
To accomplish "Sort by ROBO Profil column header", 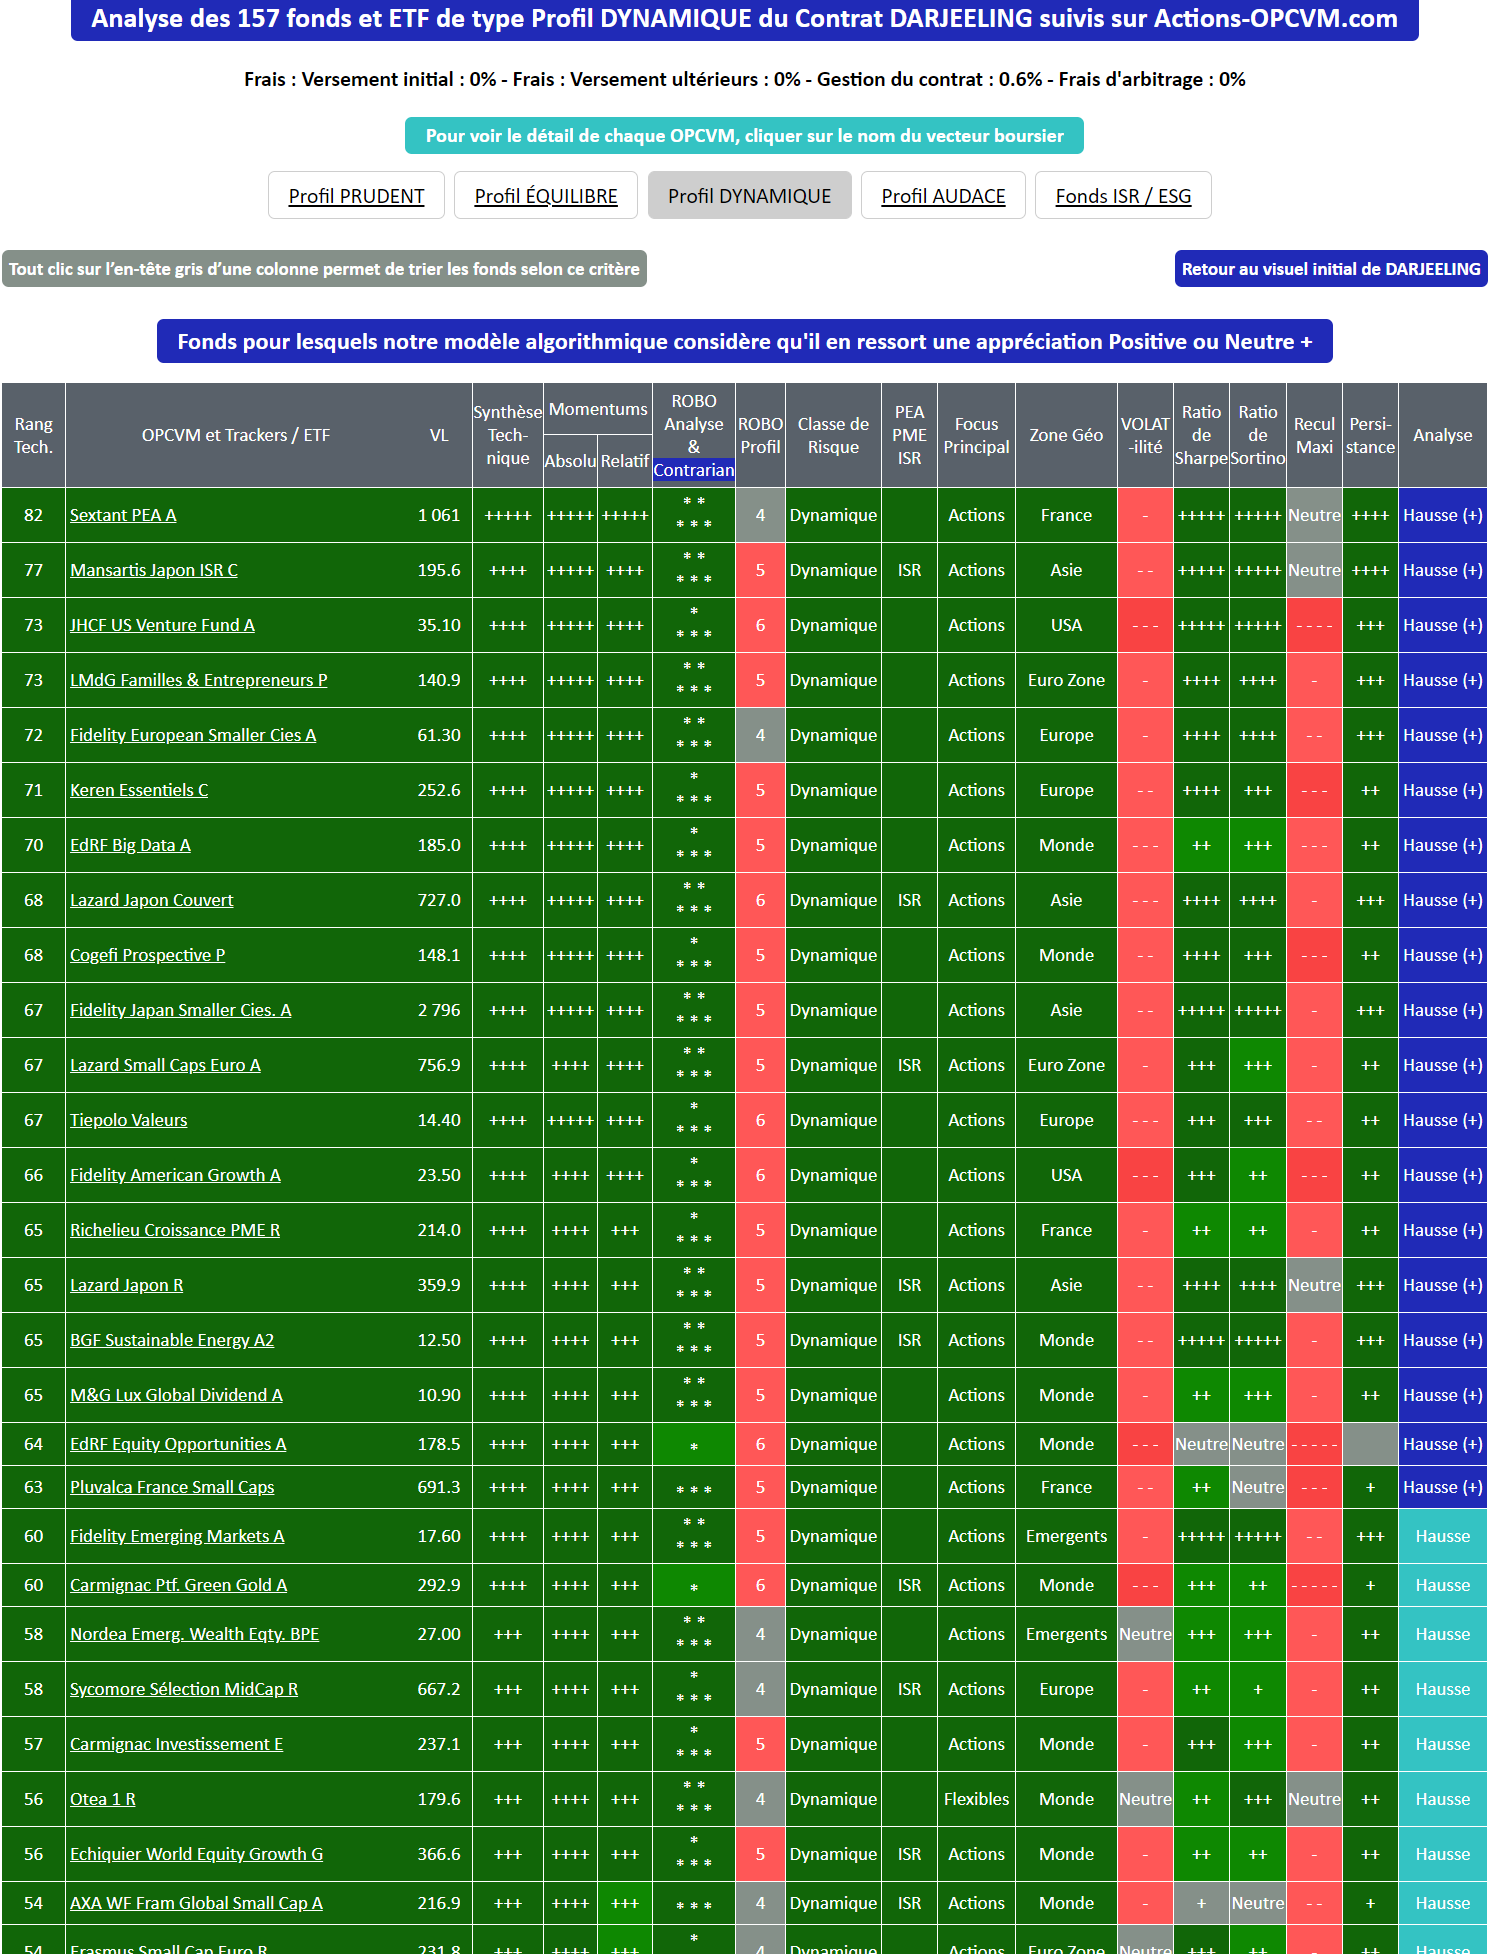I will click(x=760, y=435).
